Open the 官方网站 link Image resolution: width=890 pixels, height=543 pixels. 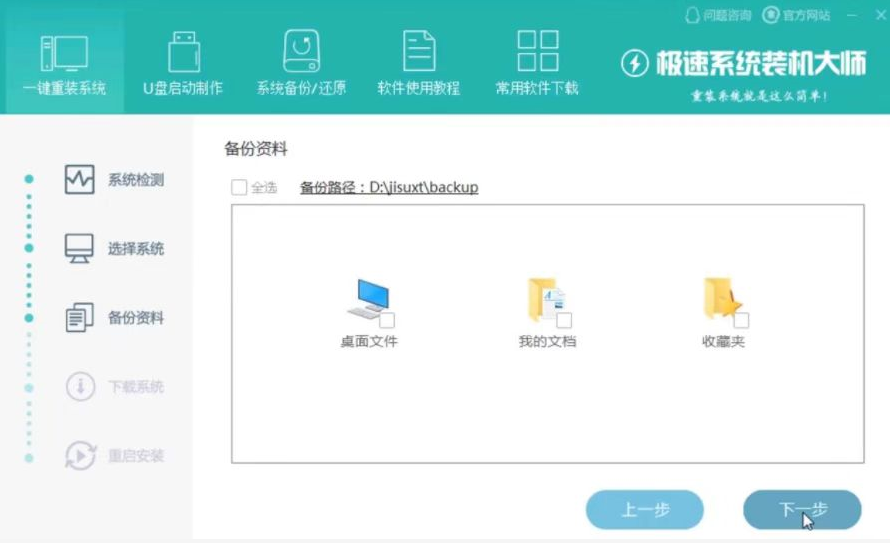click(797, 15)
